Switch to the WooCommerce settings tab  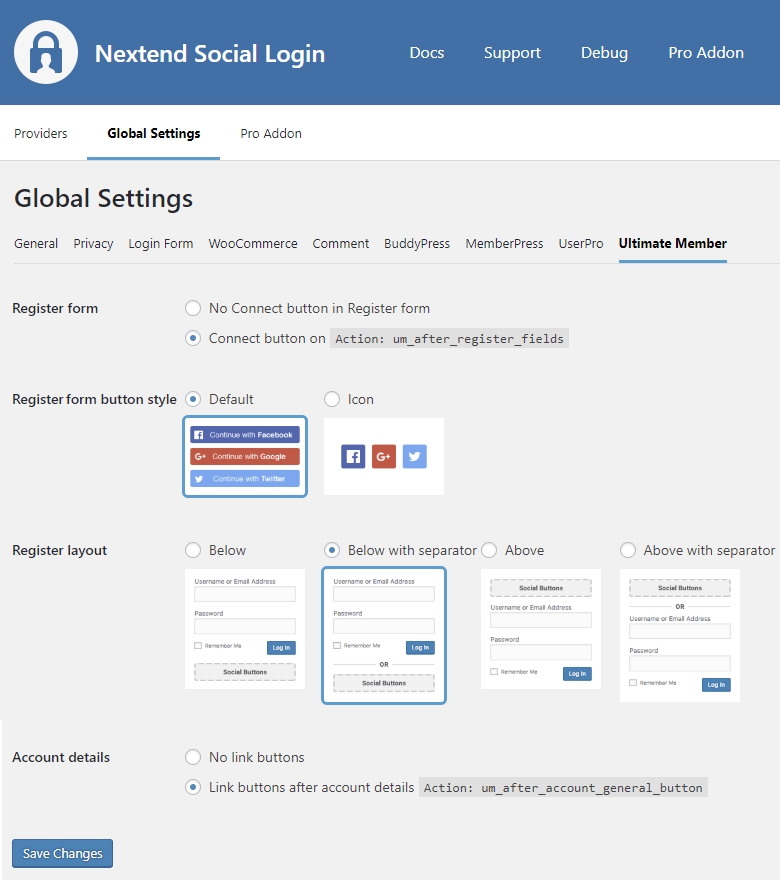253,243
